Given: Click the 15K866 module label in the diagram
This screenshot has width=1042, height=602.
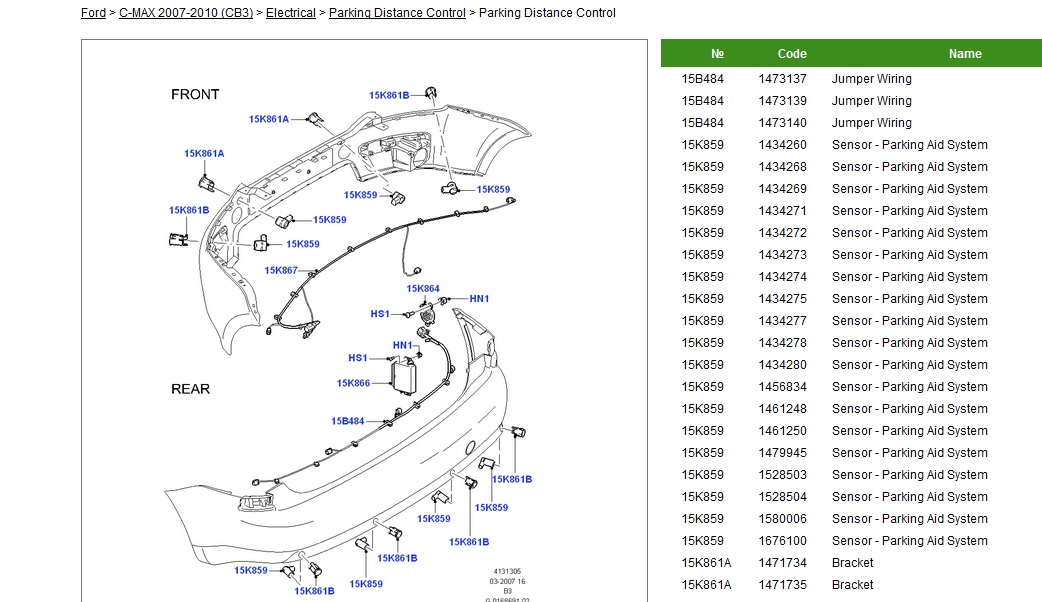Looking at the screenshot, I should [x=353, y=383].
